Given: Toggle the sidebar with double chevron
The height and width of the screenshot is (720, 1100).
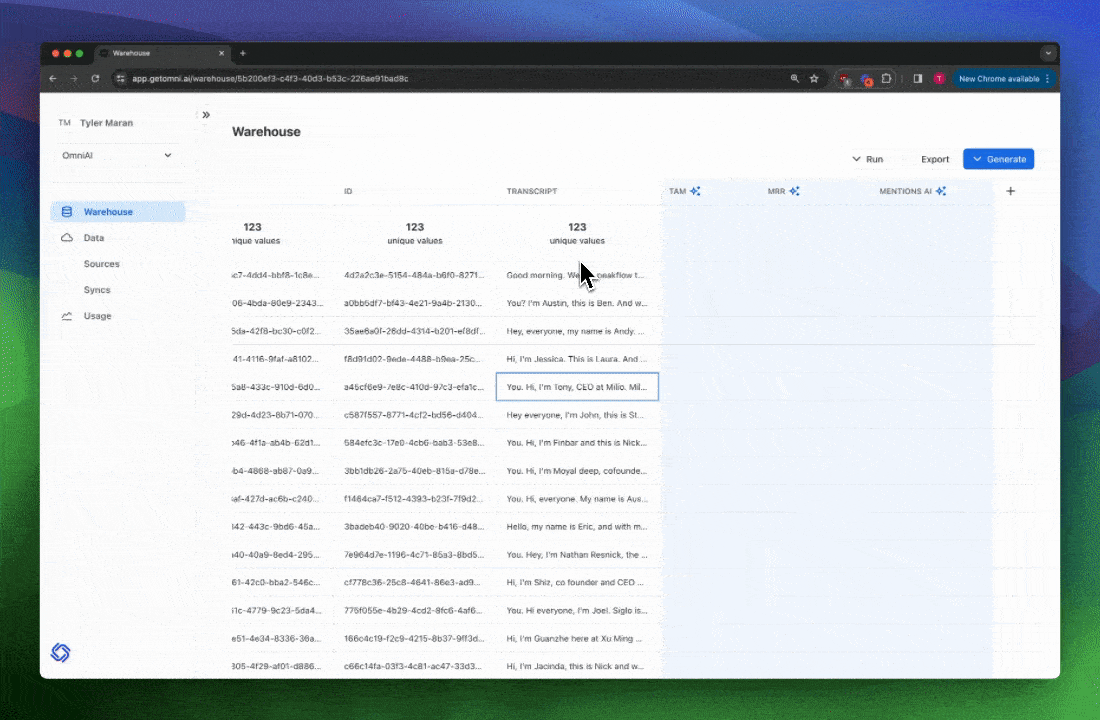Looking at the screenshot, I should [206, 115].
